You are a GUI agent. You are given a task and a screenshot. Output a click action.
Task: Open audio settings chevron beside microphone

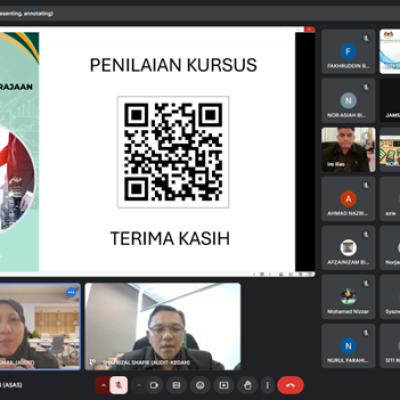coord(103,385)
